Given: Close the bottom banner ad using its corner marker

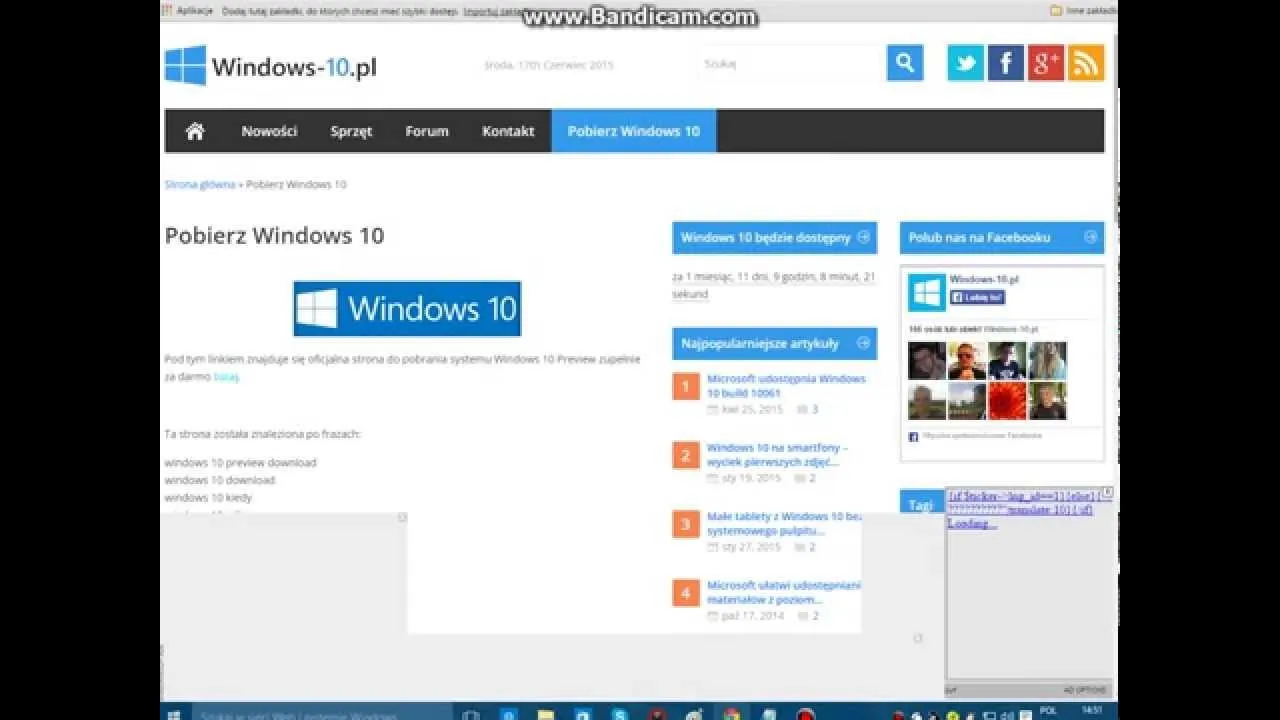Looking at the screenshot, I should pyautogui.click(x=917, y=637).
